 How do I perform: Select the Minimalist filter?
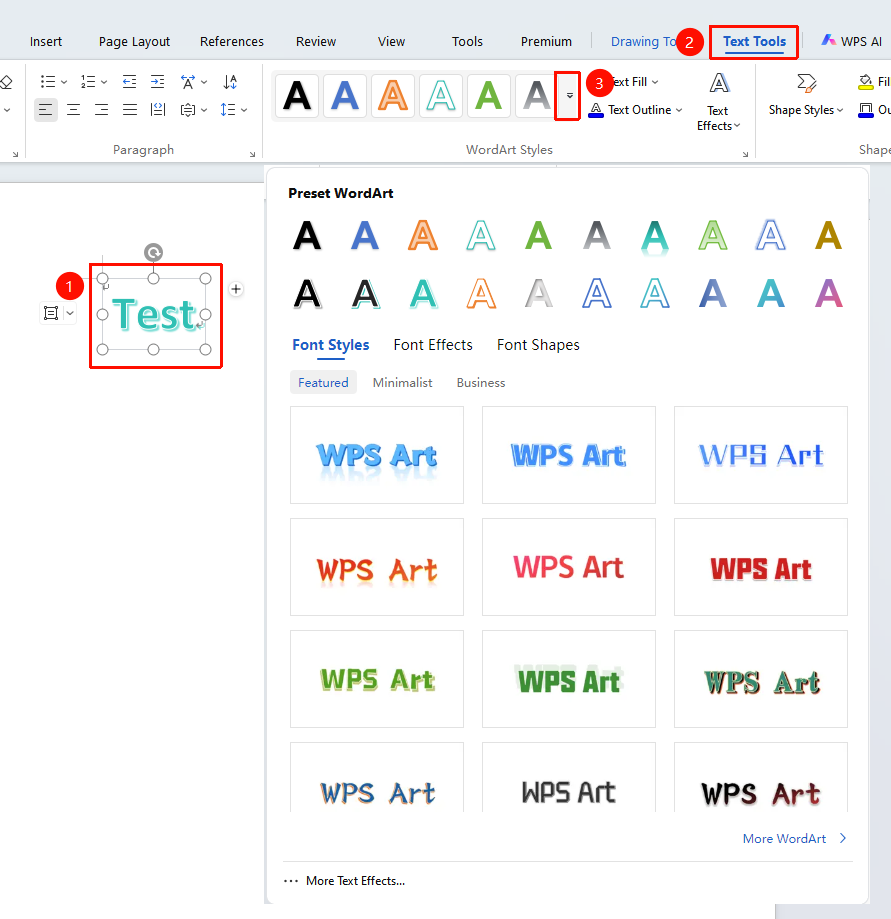(x=403, y=383)
